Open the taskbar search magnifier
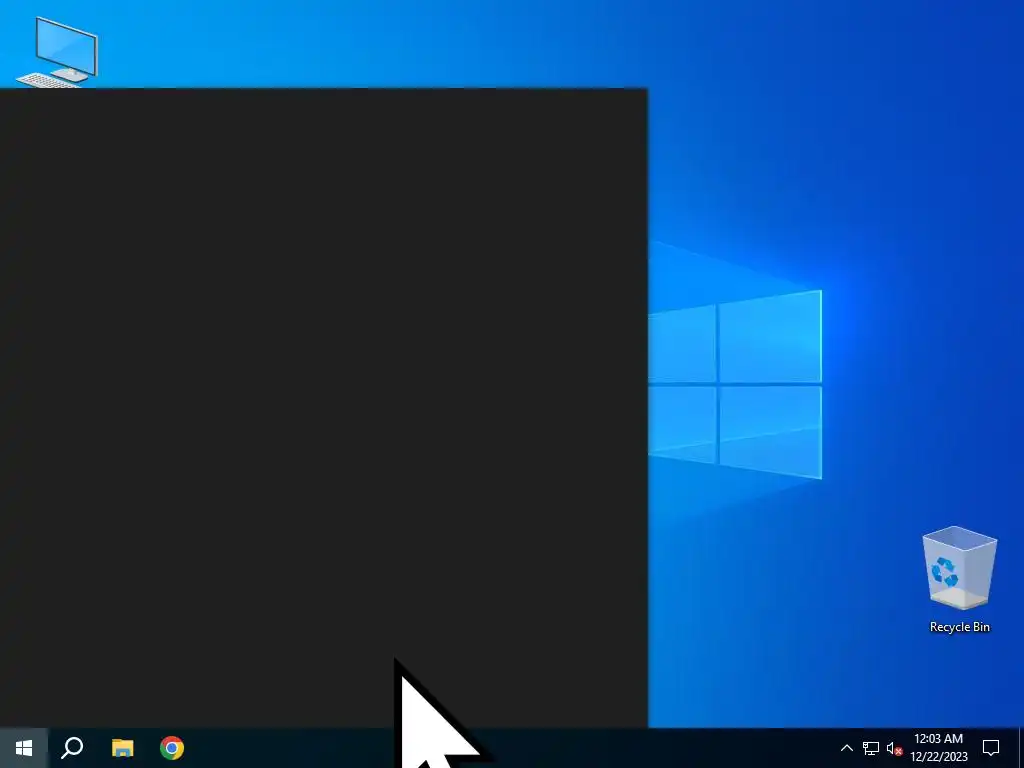This screenshot has height=768, width=1024. 72,748
